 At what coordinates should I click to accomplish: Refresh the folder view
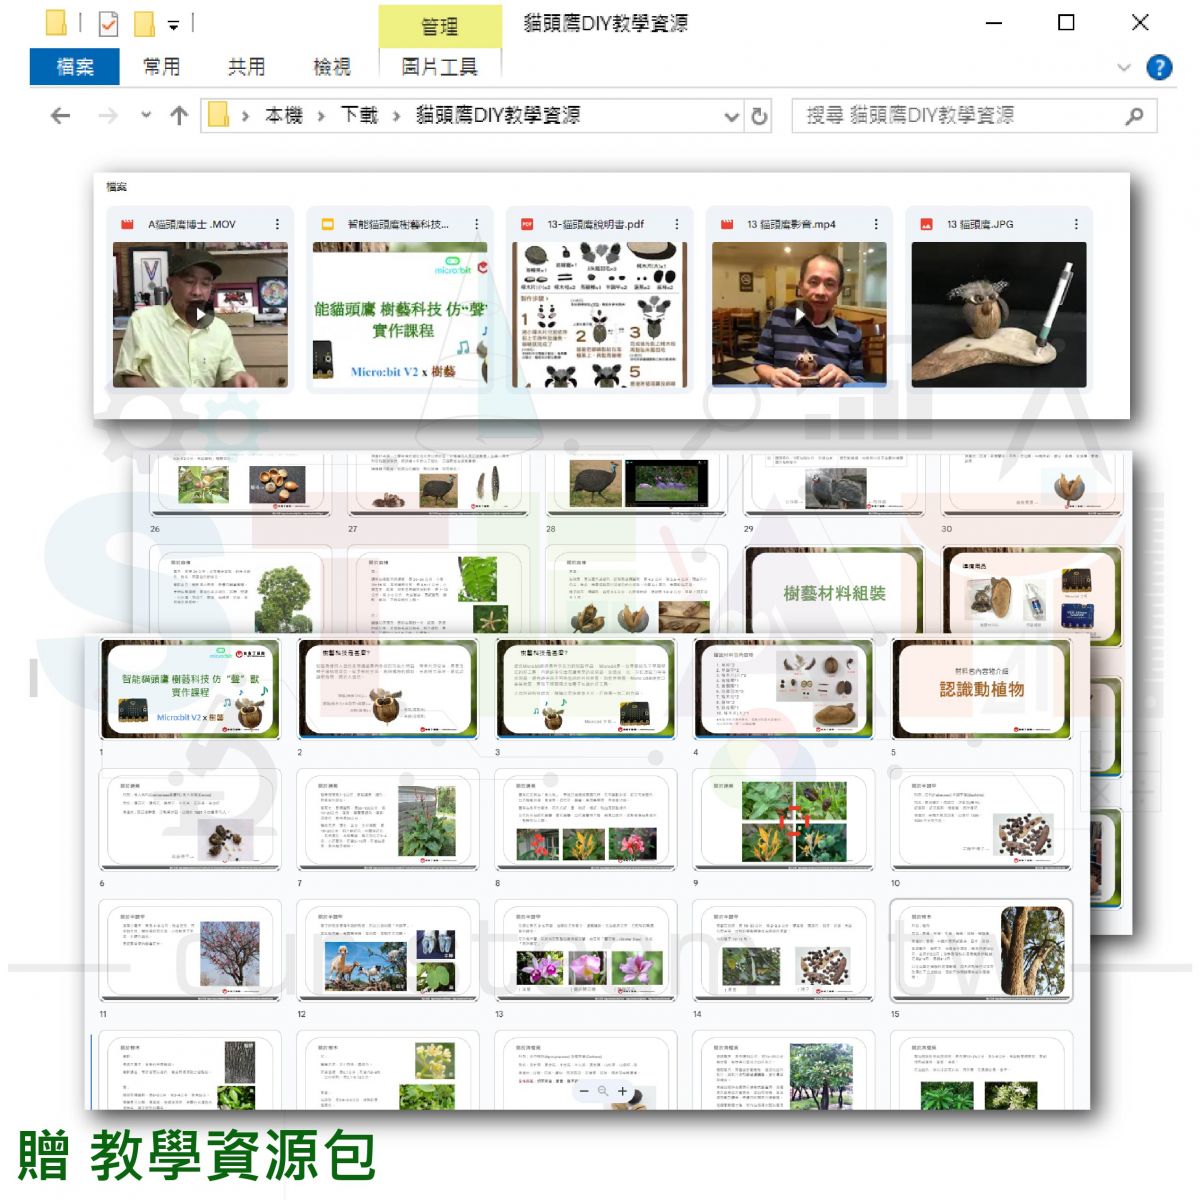tap(759, 116)
